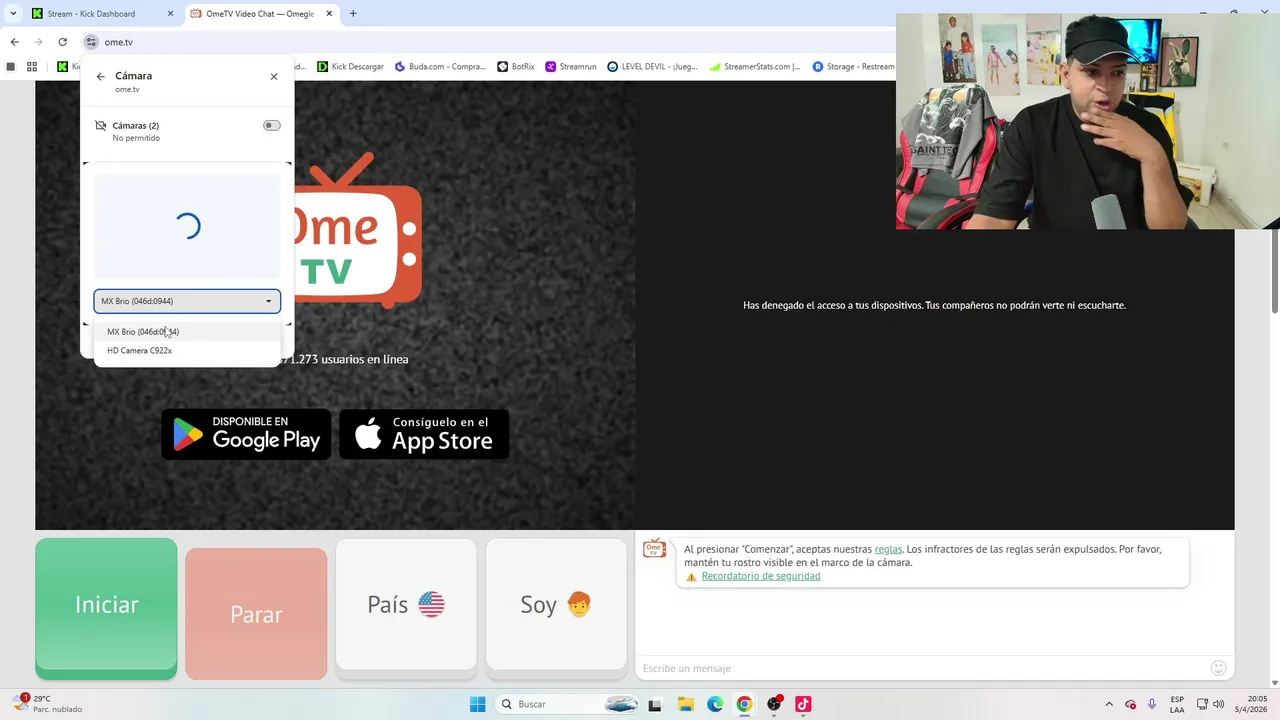
Task: Open the apps grid in bookmarks bar
Action: (32, 67)
